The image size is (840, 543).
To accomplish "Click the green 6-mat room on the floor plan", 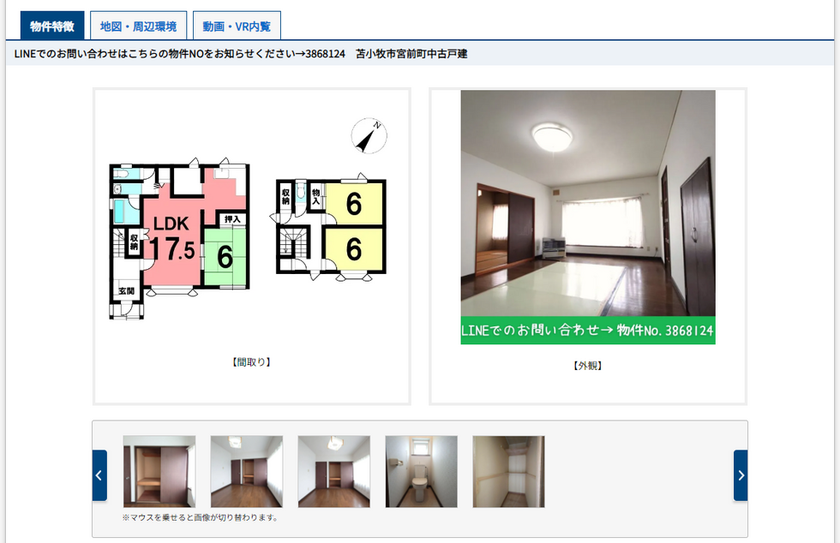I will [225, 257].
